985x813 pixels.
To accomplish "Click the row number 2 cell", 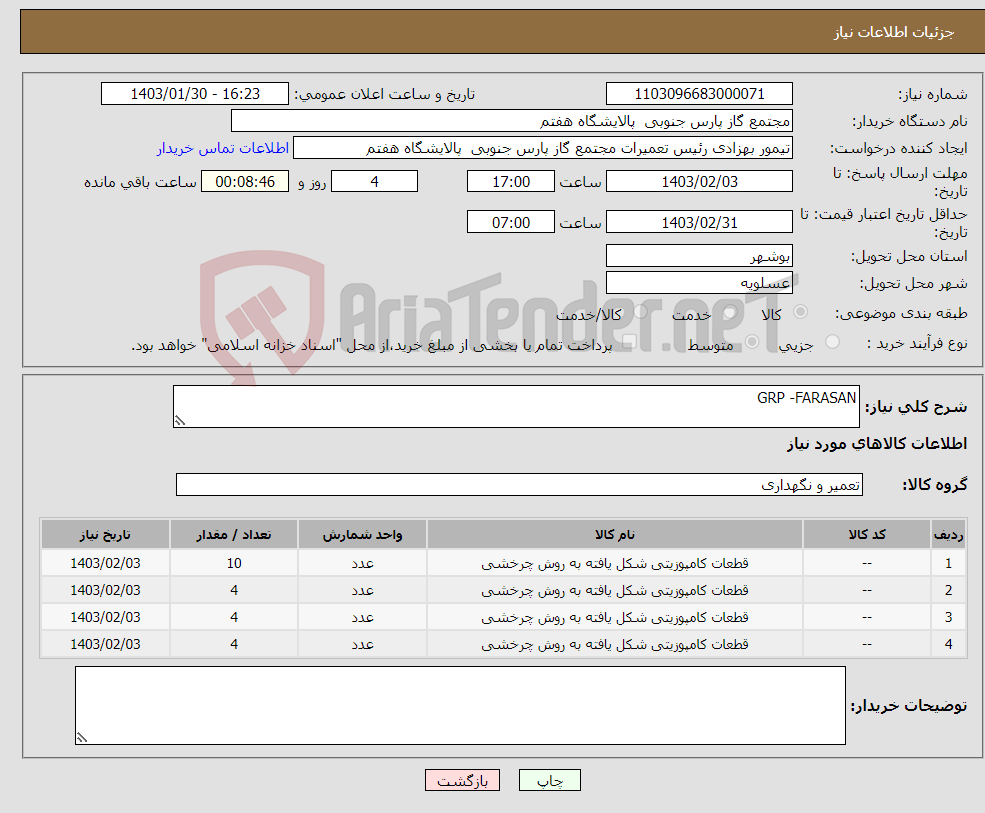I will coord(949,591).
